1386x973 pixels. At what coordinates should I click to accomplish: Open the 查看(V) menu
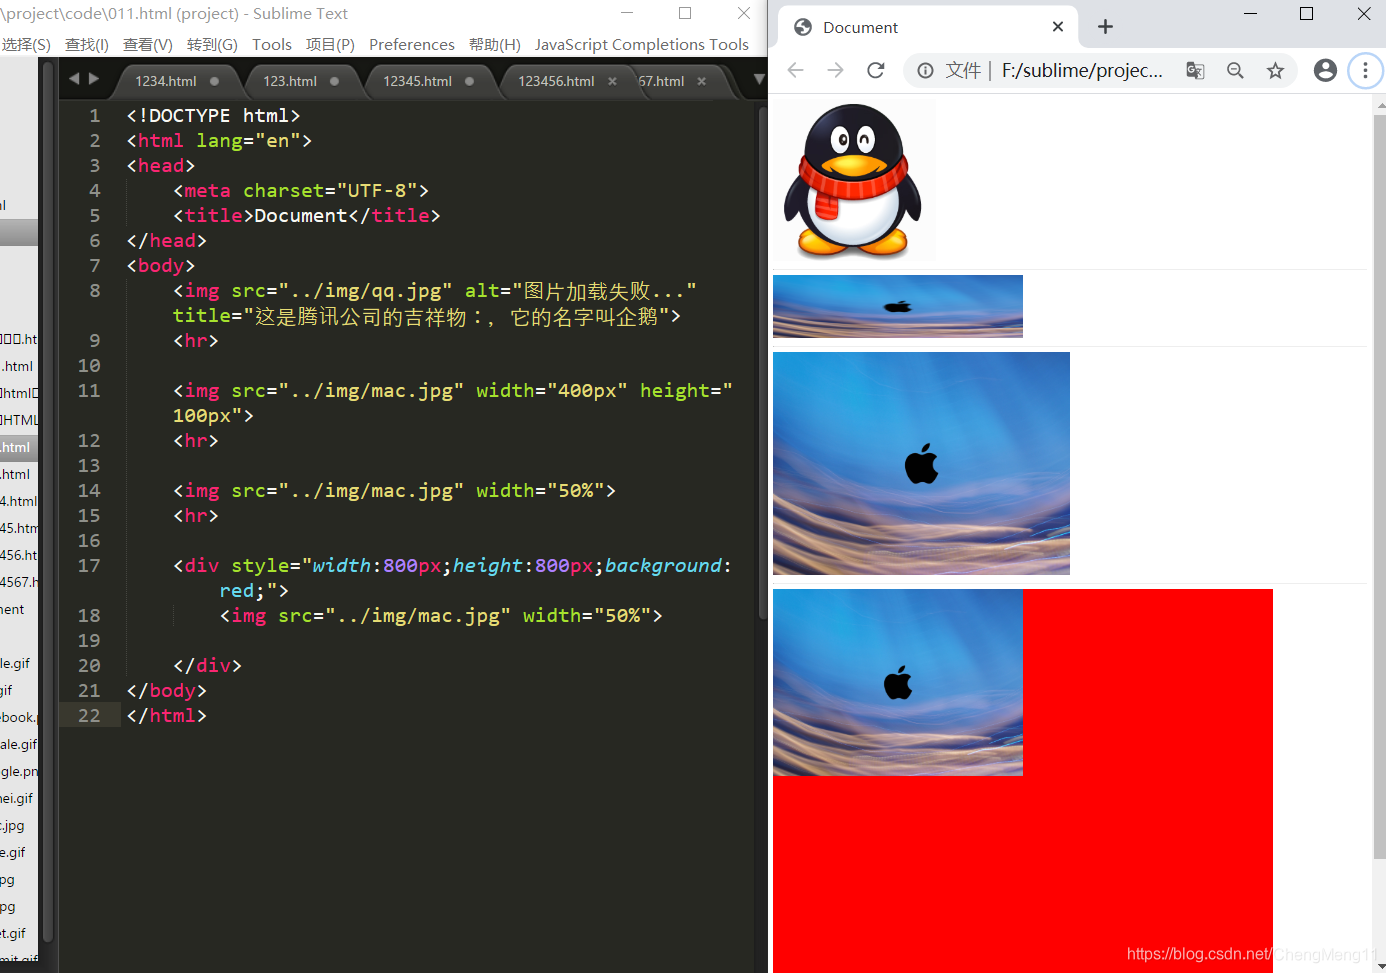pyautogui.click(x=148, y=45)
